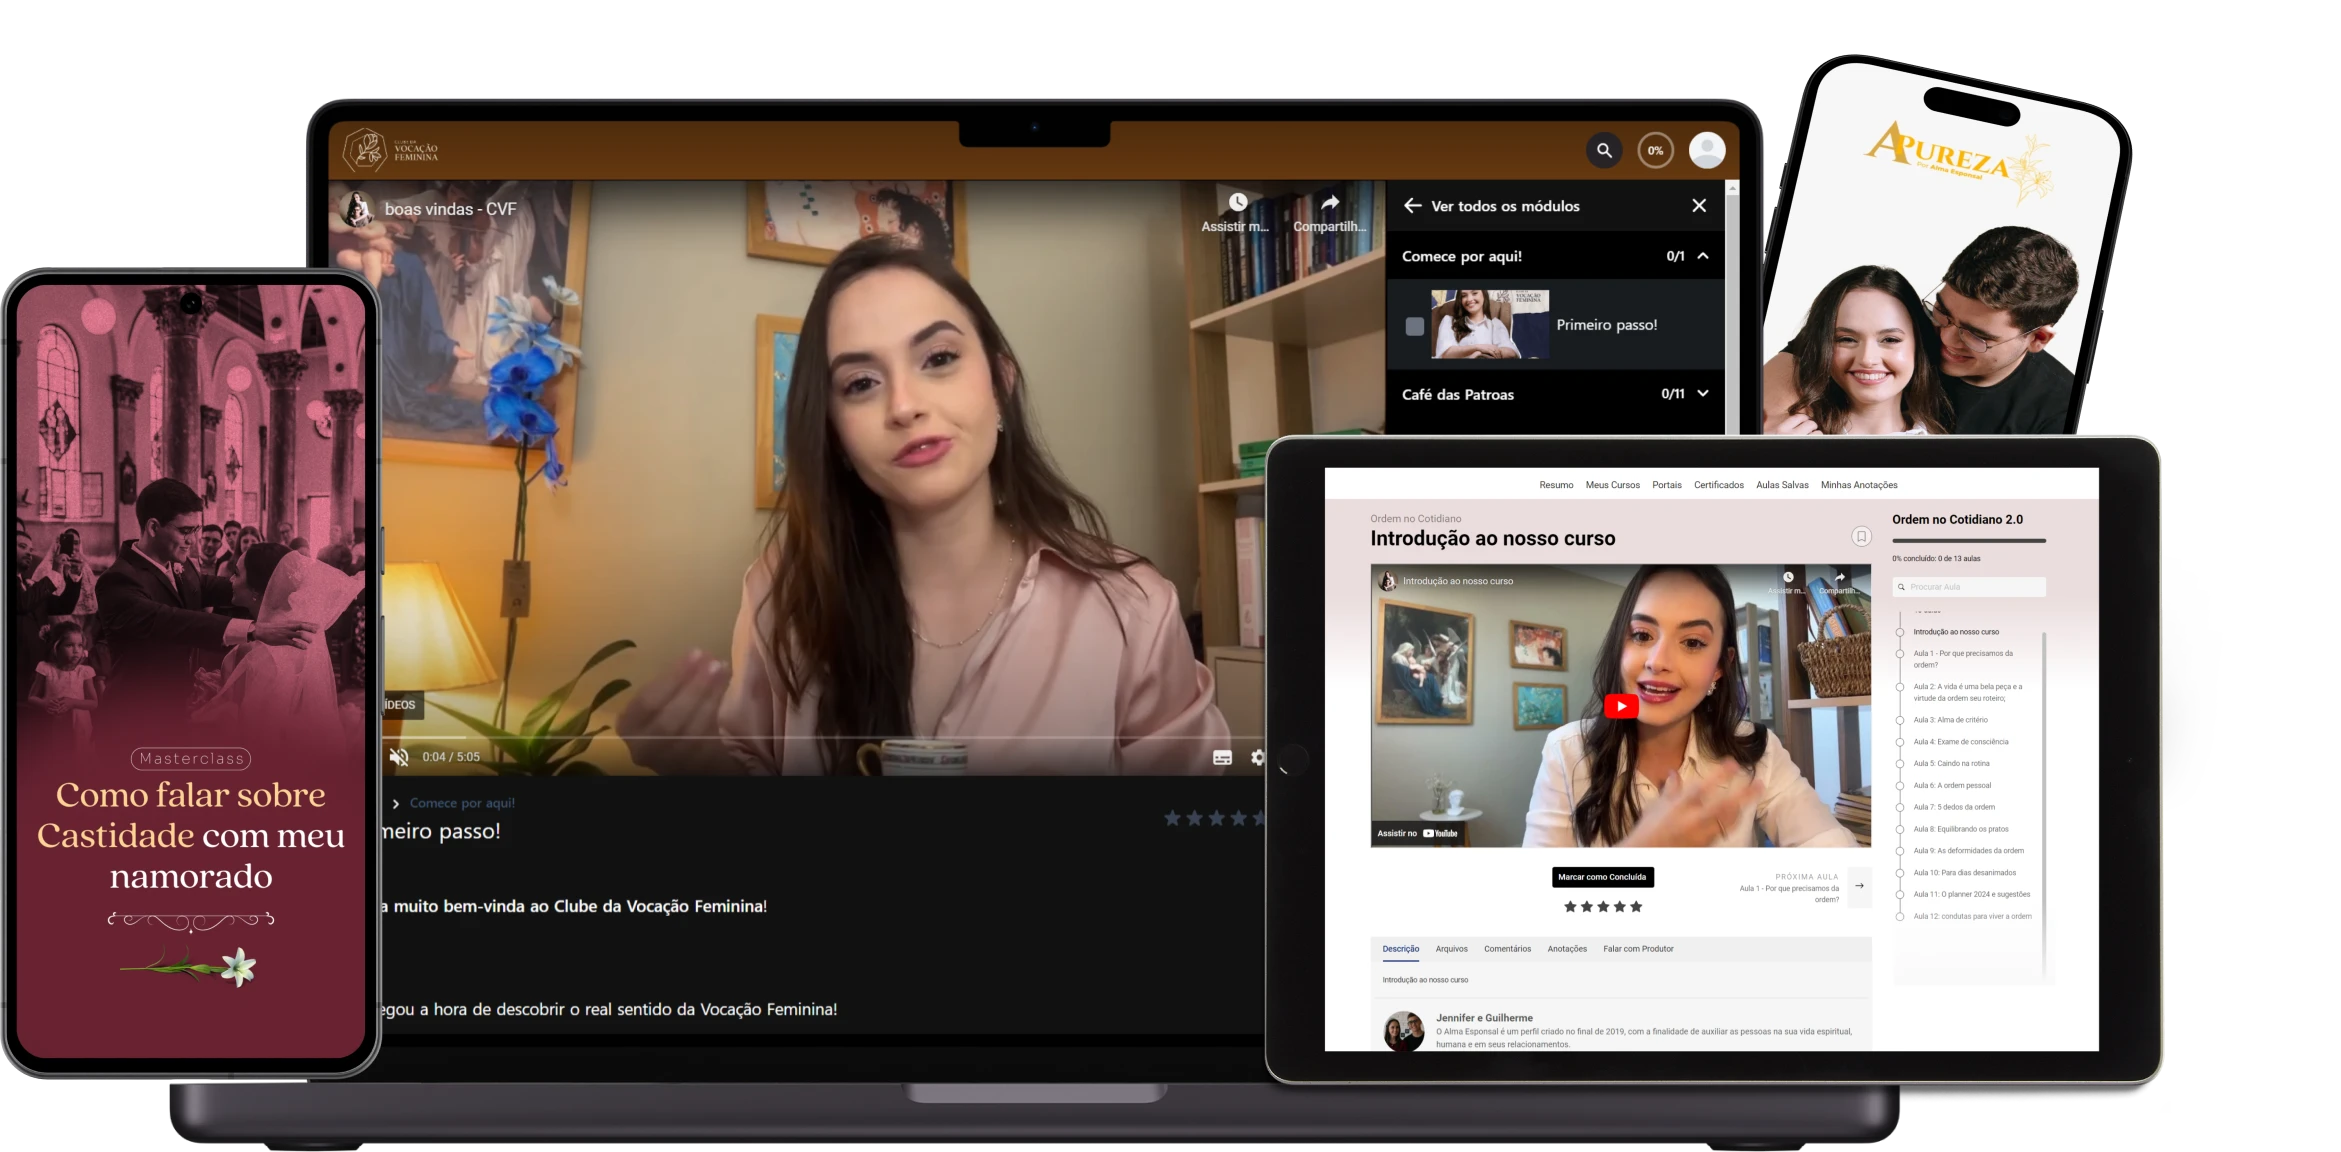Unmute the laptop video with the speaker icon

click(399, 757)
